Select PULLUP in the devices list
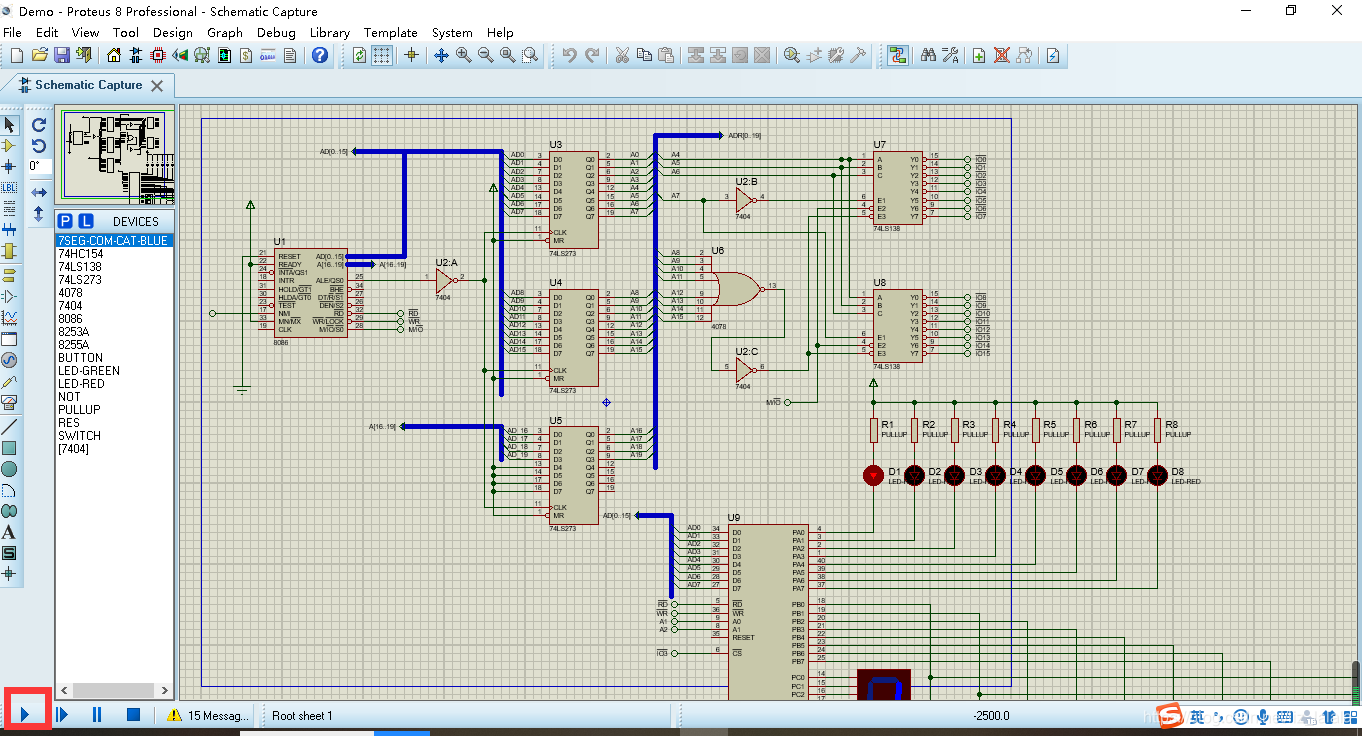This screenshot has width=1362, height=736. (78, 409)
